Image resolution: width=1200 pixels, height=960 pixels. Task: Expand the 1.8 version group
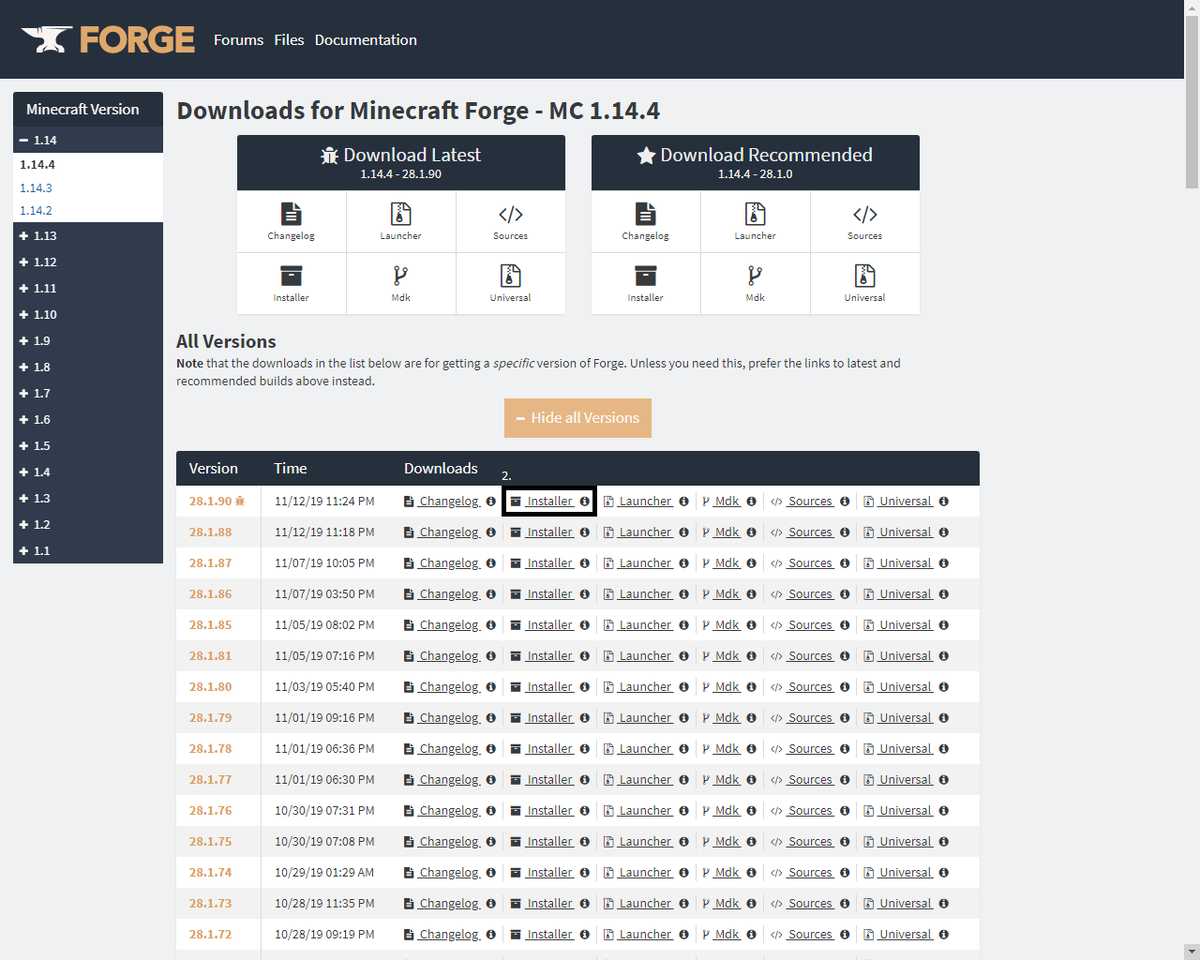(x=88, y=367)
